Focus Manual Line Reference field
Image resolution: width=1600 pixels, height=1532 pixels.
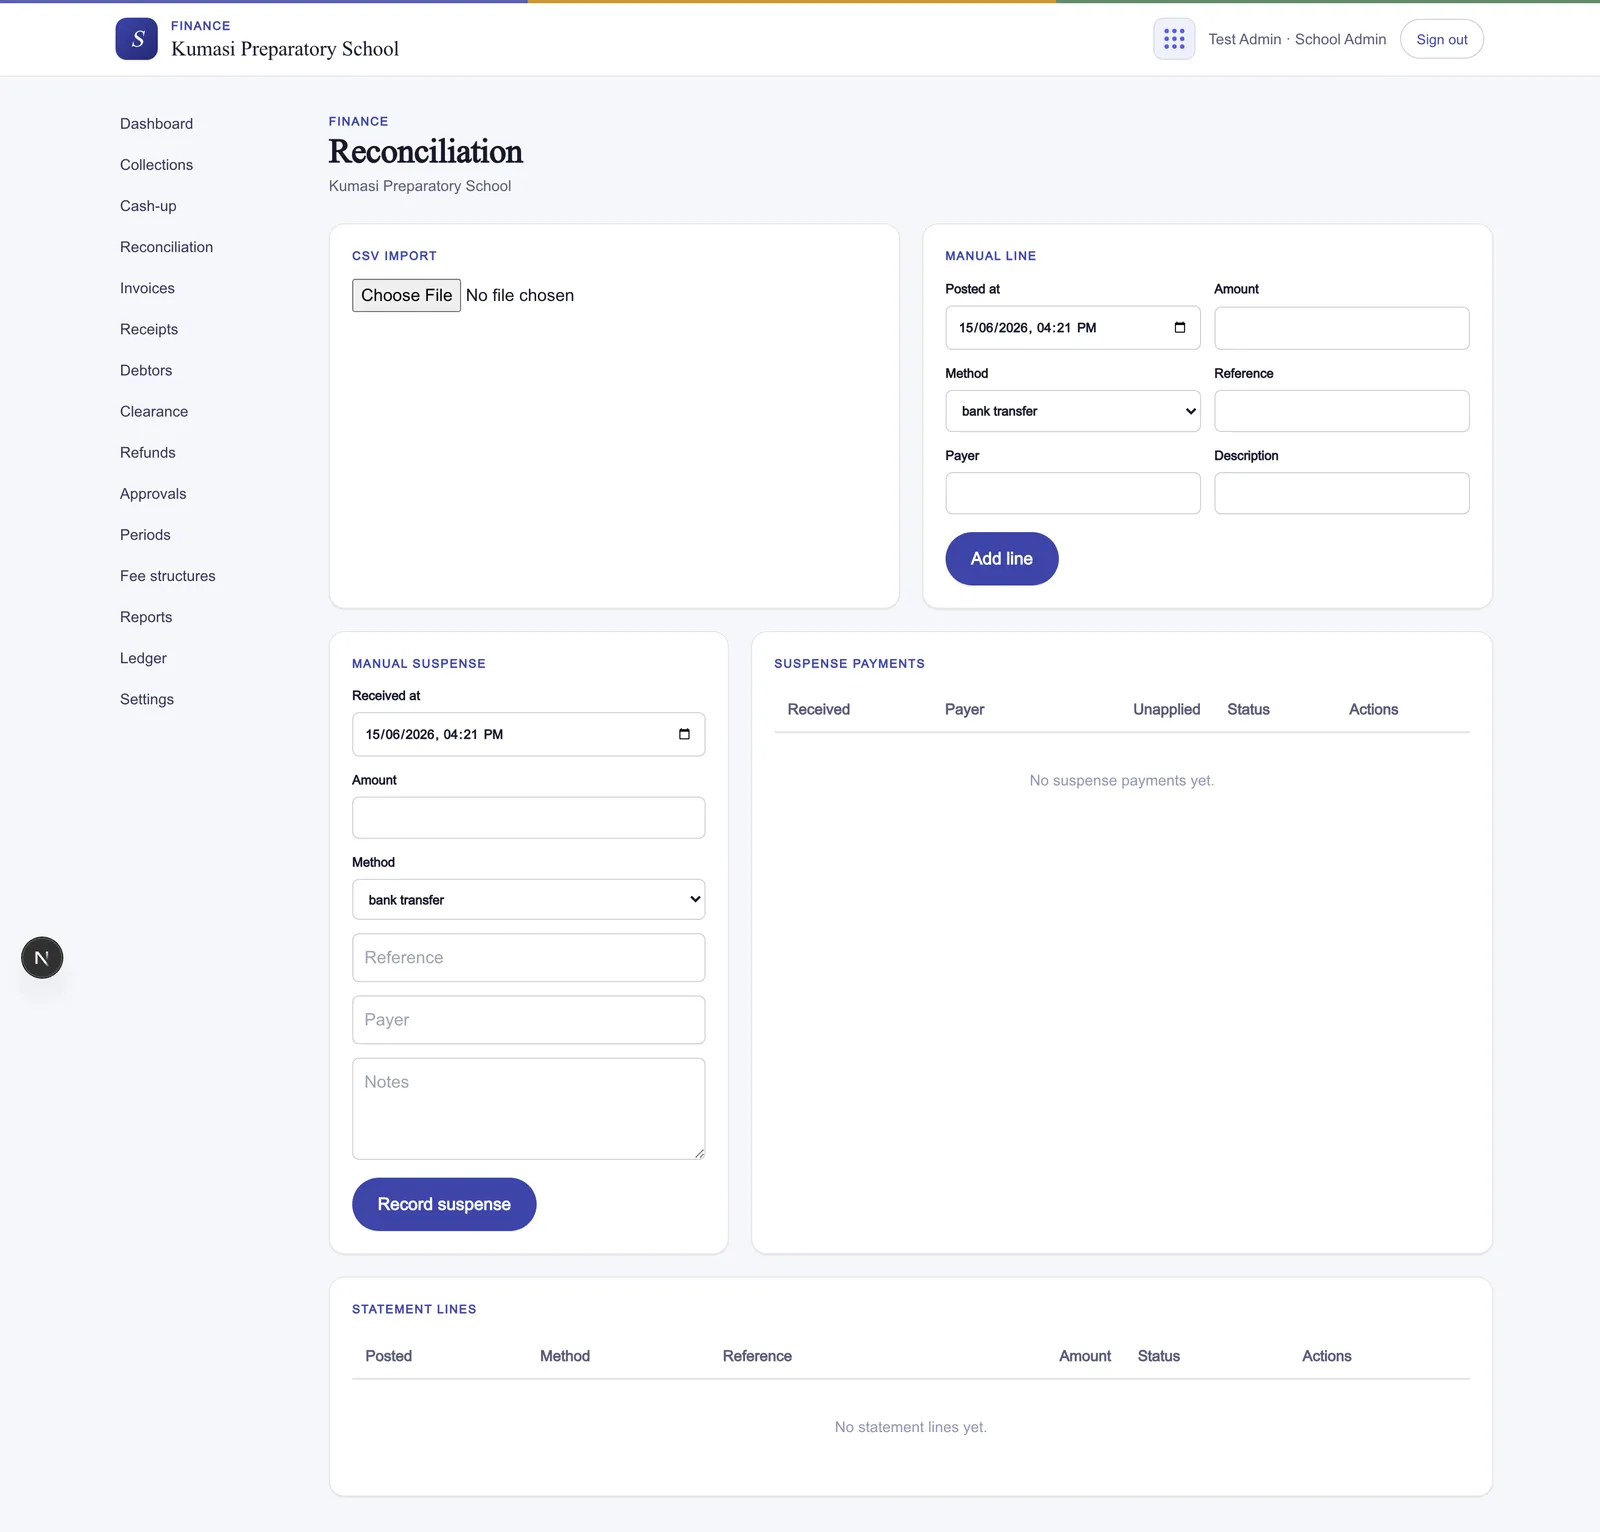1342,411
